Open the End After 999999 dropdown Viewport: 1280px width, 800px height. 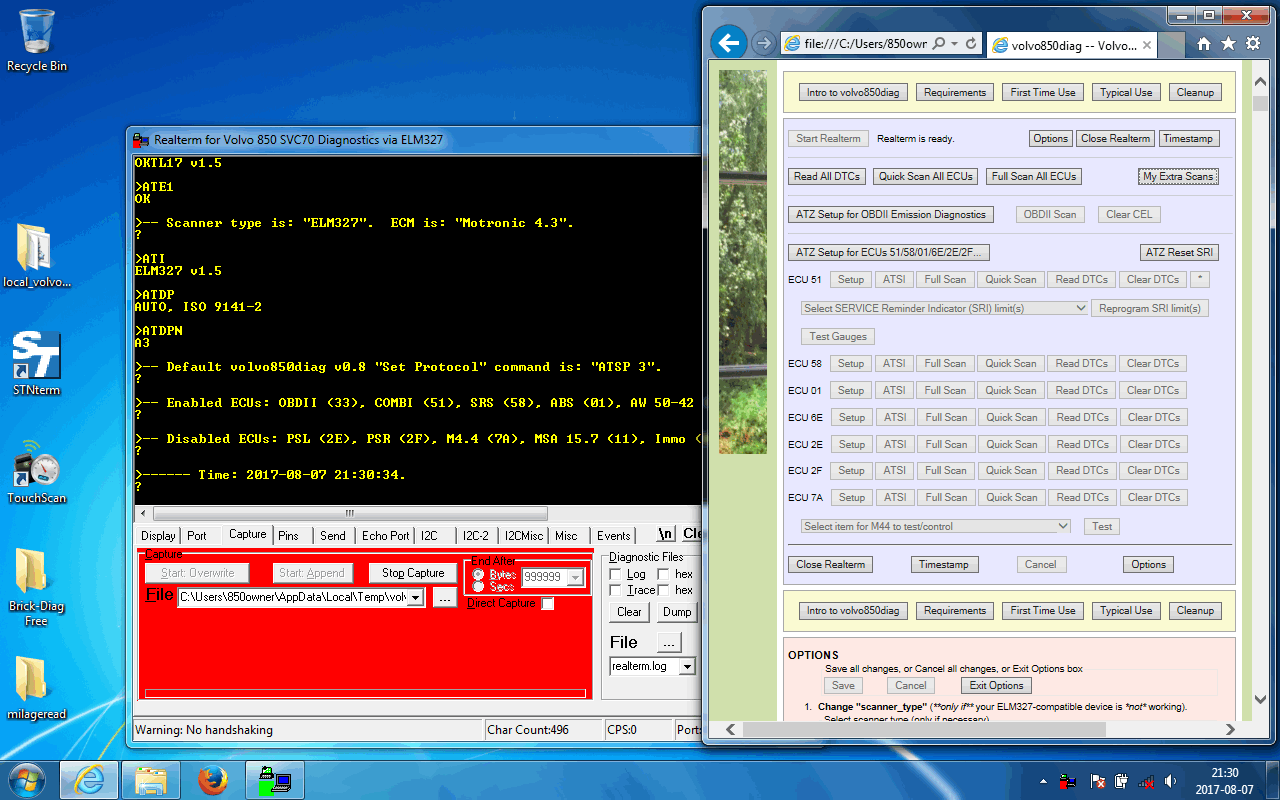tap(575, 578)
